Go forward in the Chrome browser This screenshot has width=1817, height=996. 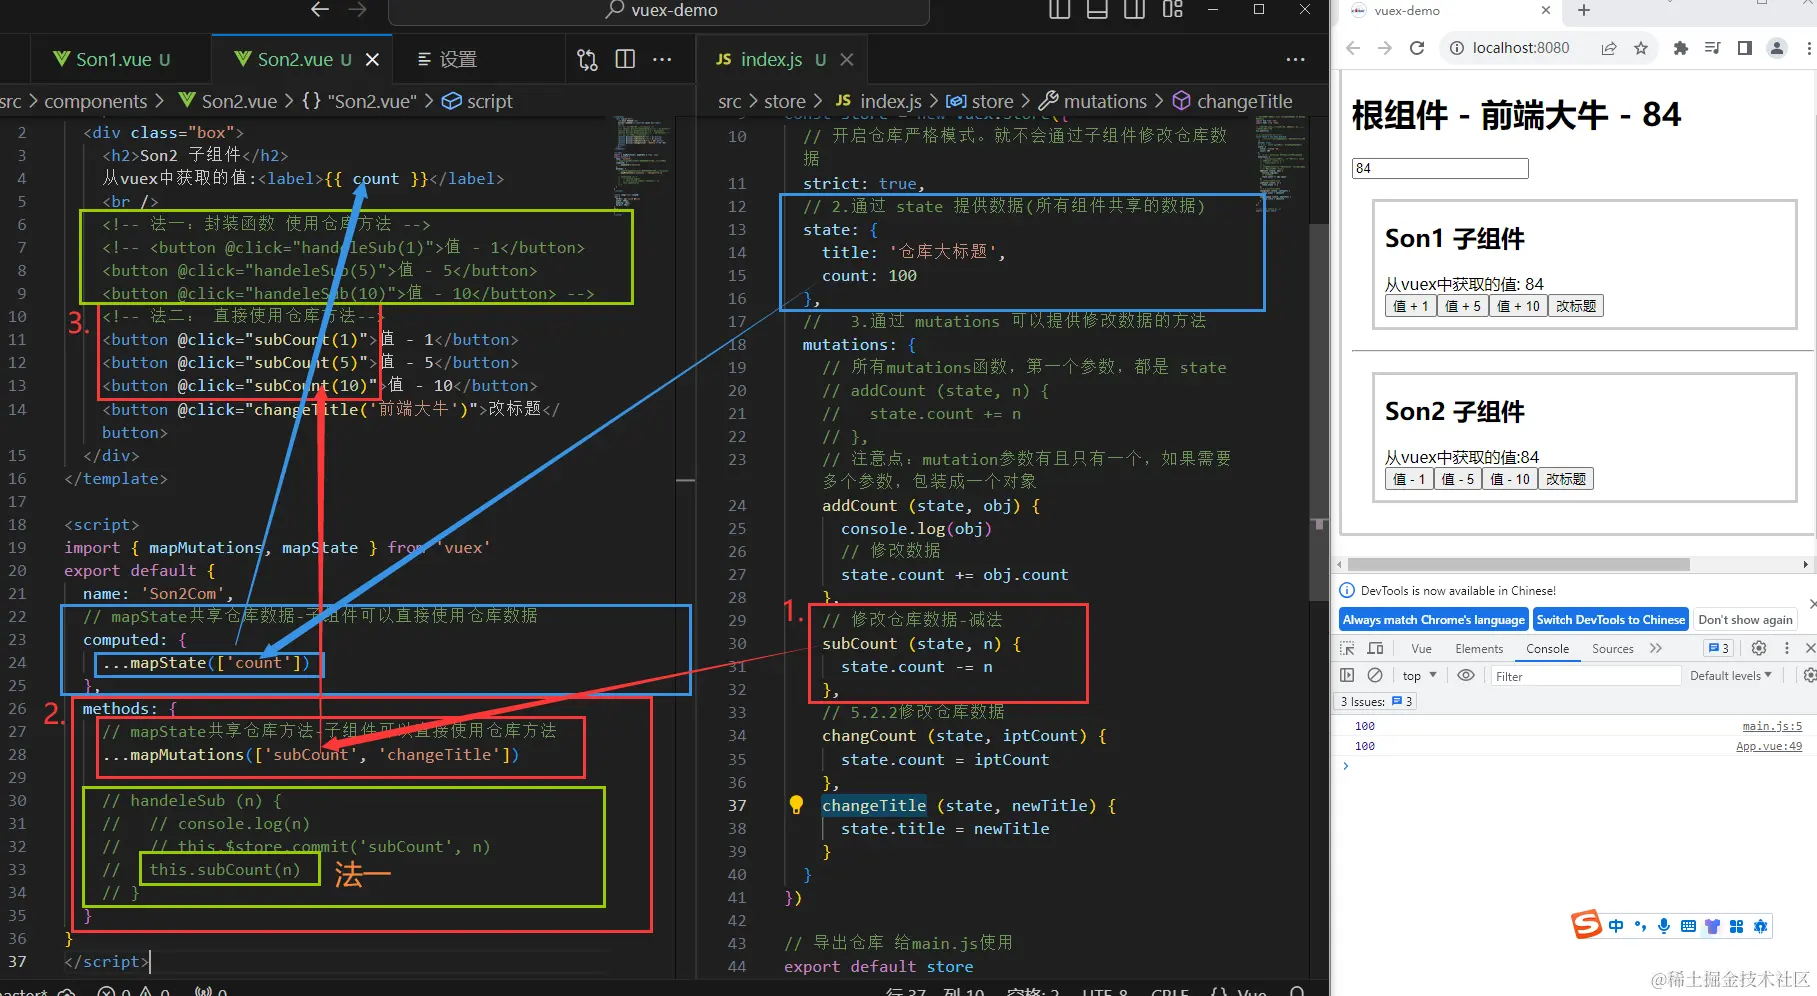pyautogui.click(x=1385, y=48)
